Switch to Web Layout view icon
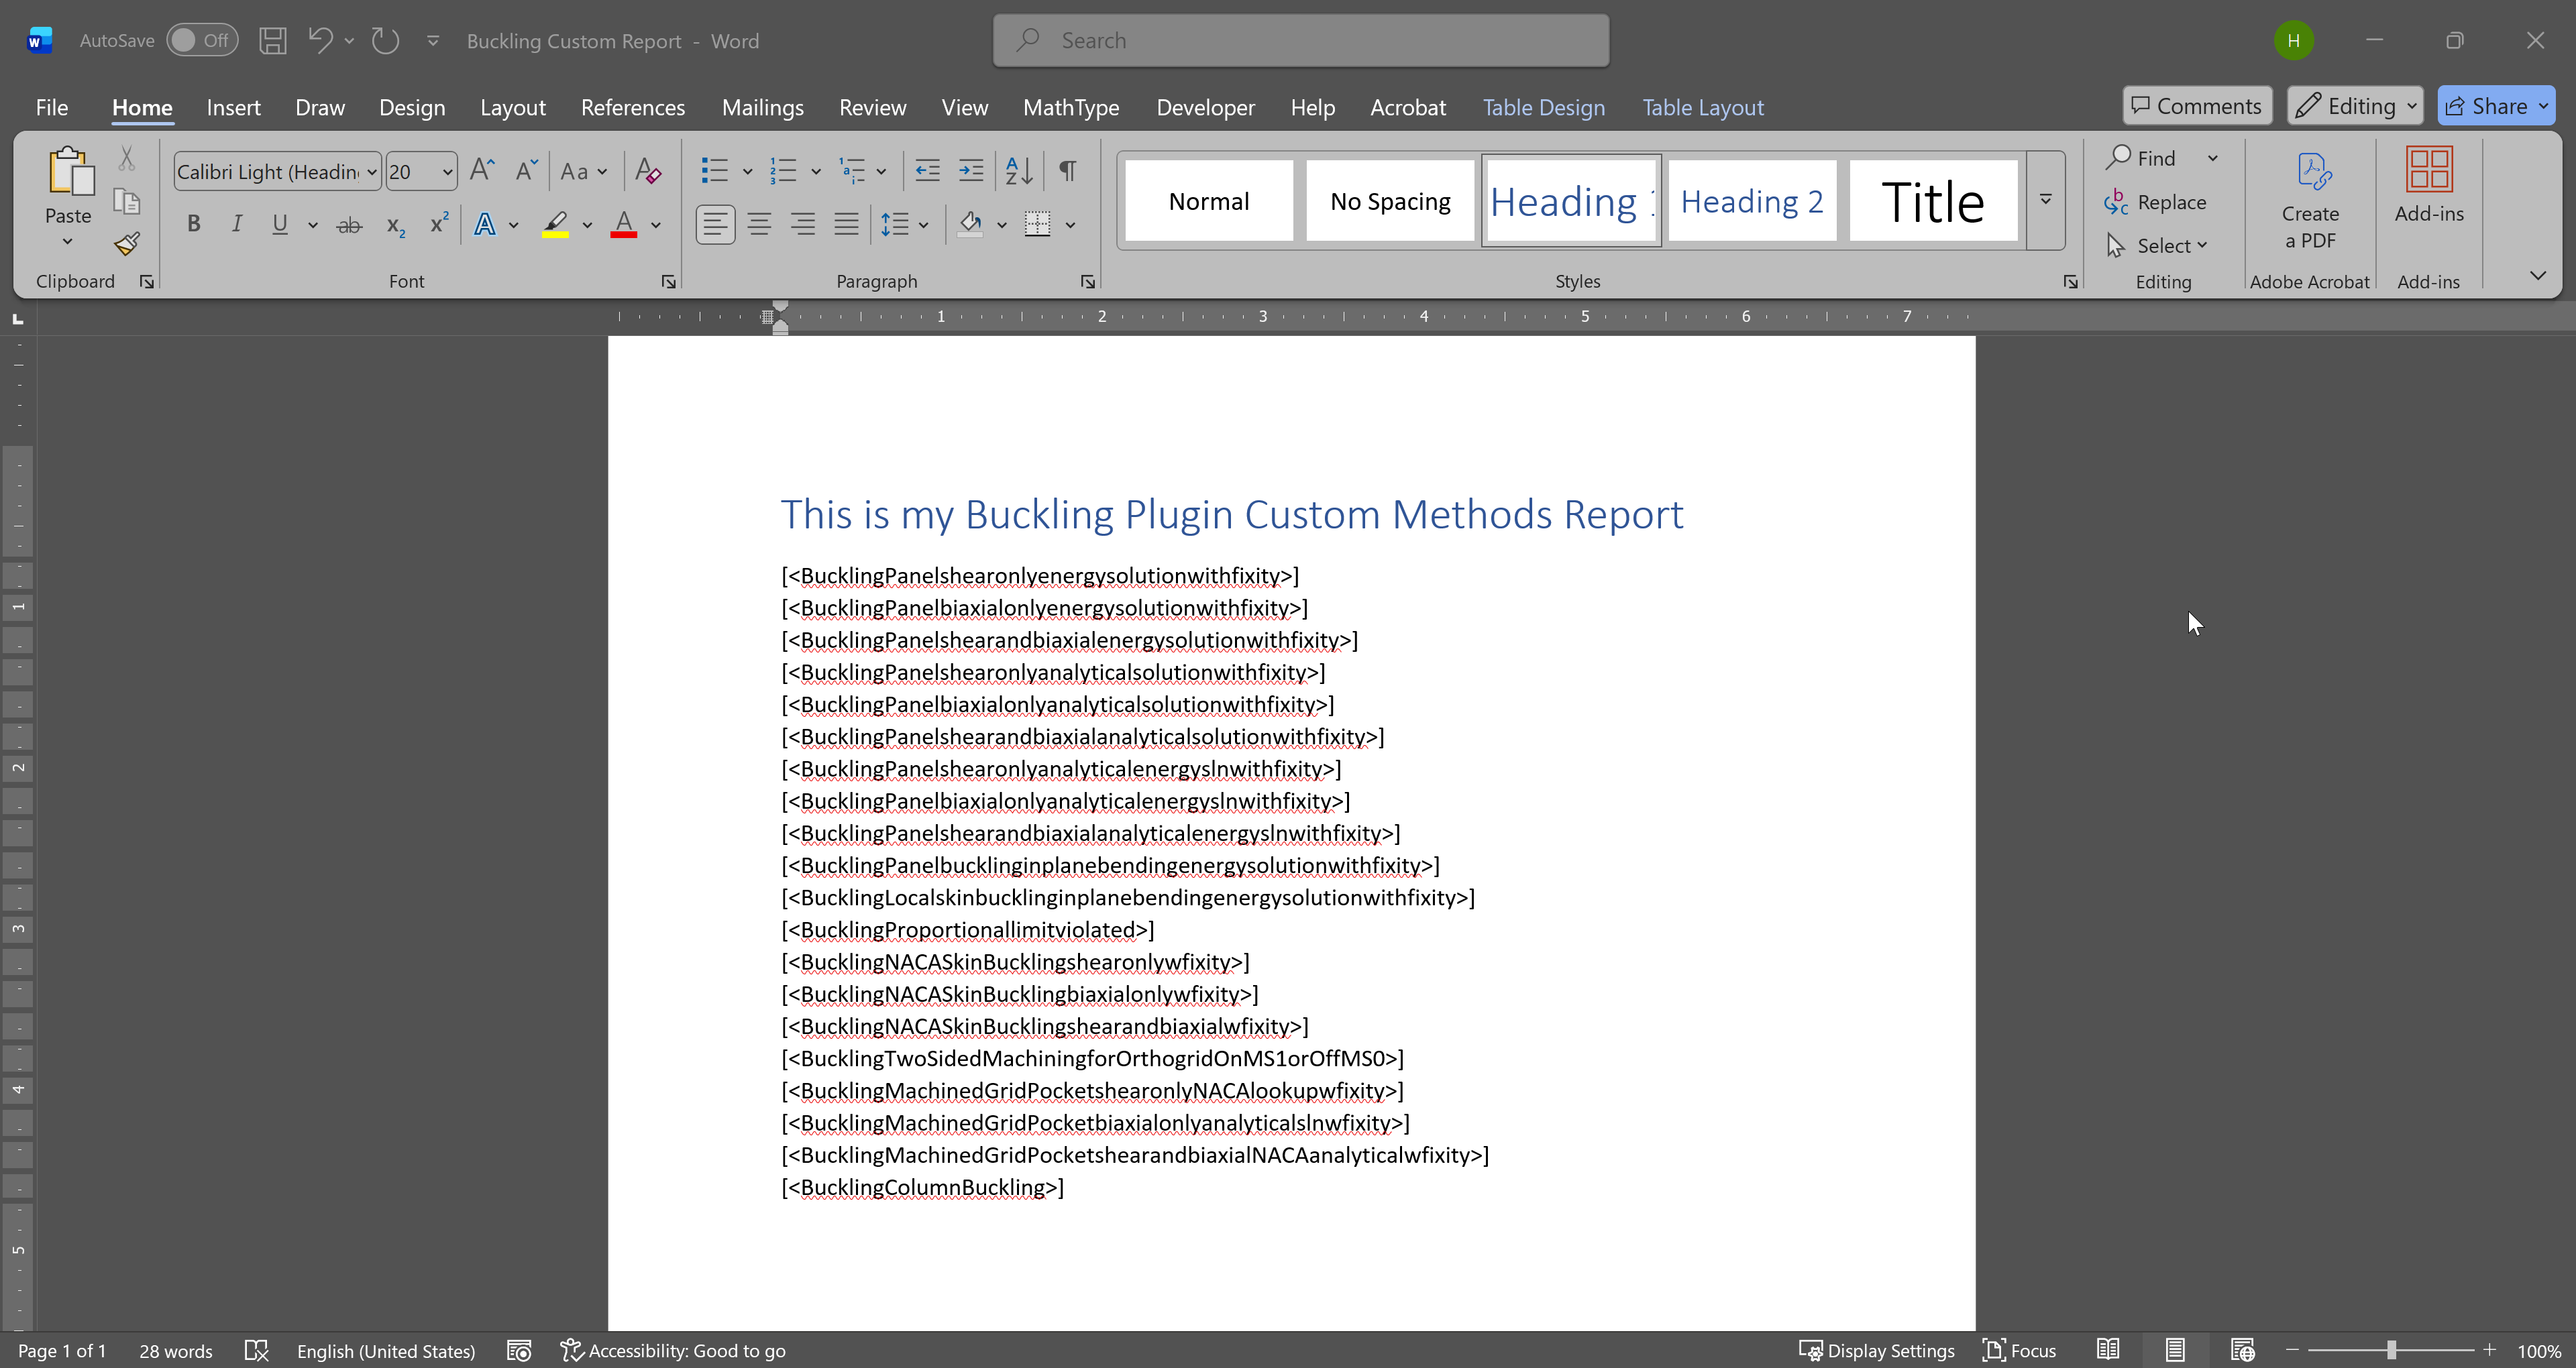Image resolution: width=2576 pixels, height=1368 pixels. click(x=2242, y=1350)
